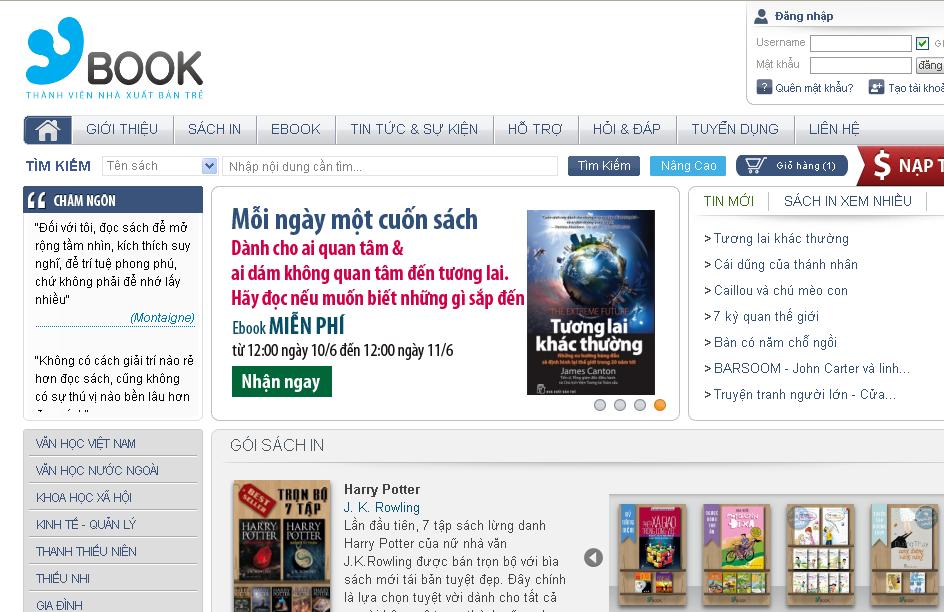Image resolution: width=944 pixels, height=612 pixels.
Task: Toggle remember-me checkbox beside Username field
Action: coord(922,42)
